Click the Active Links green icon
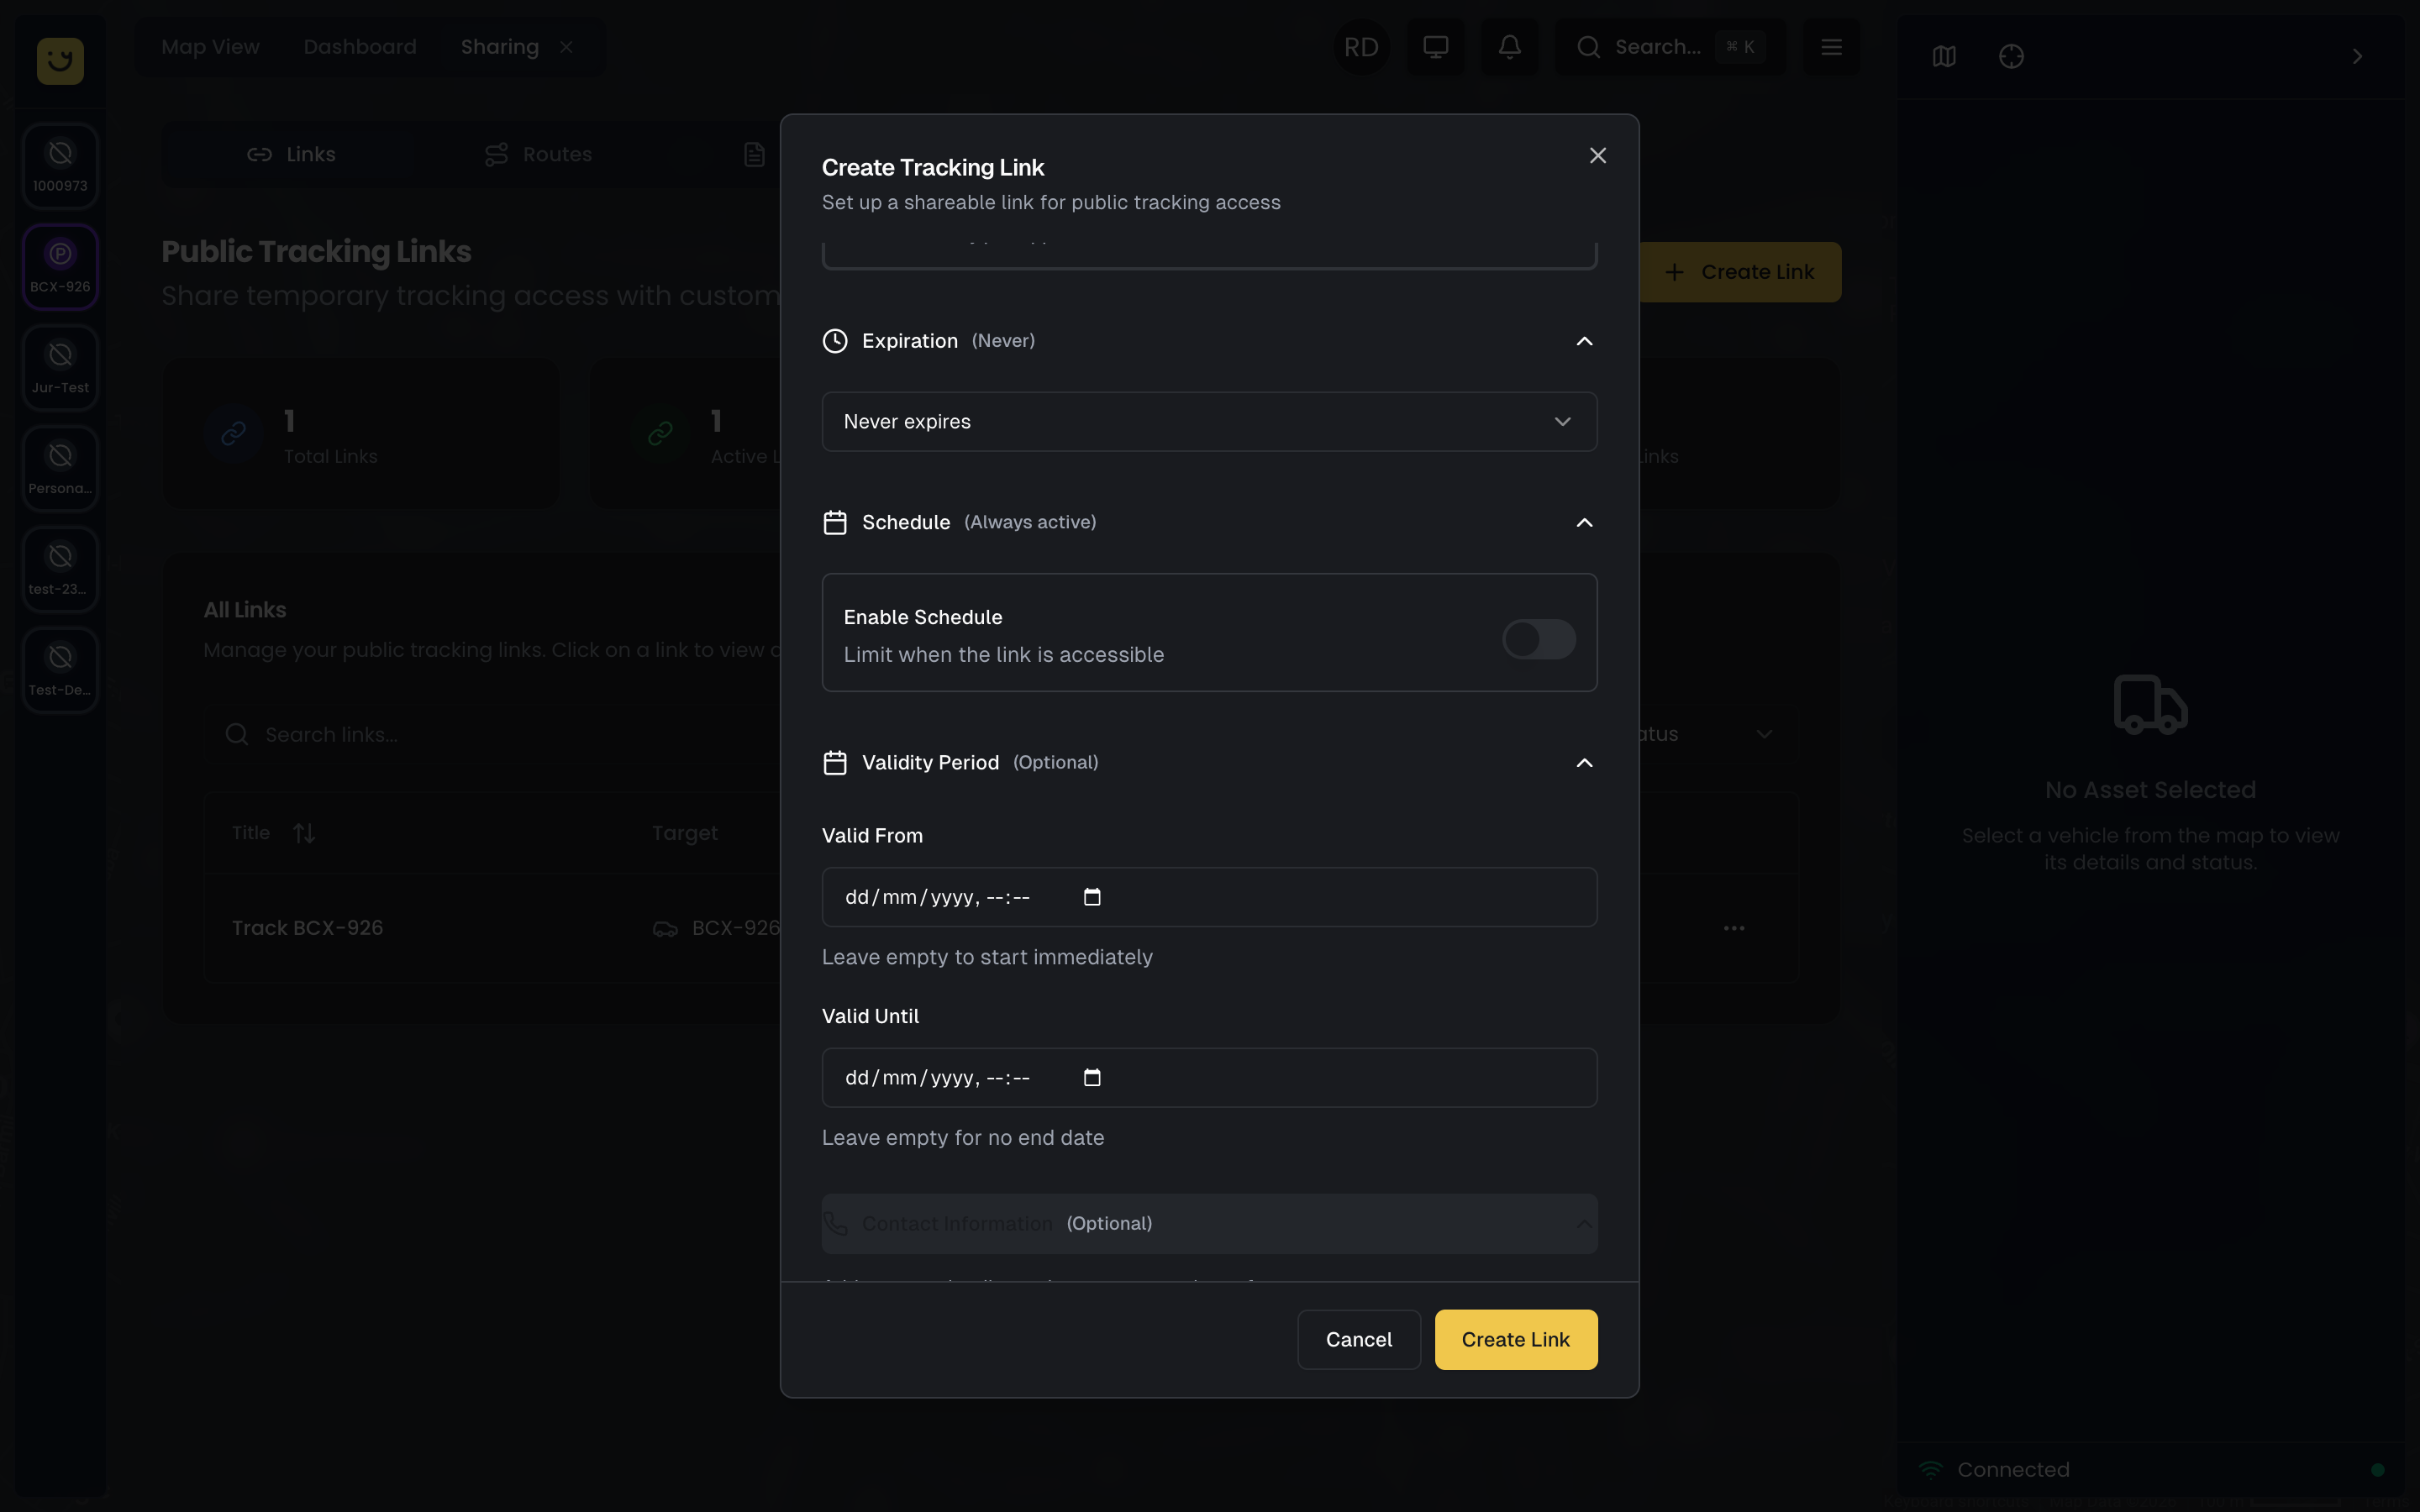Screen dimensions: 2420x1512 [660, 433]
